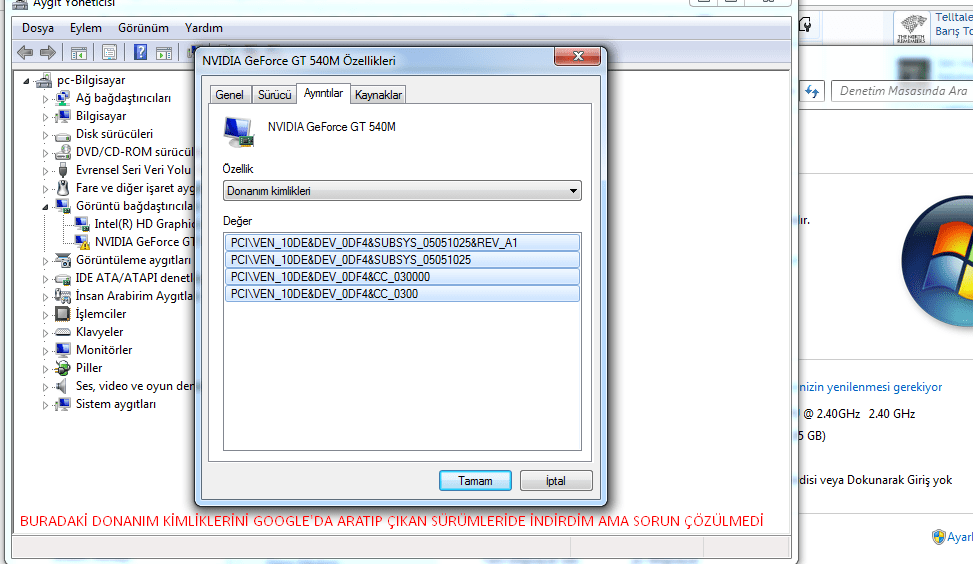The height and width of the screenshot is (564, 973).
Task: Expand the İşlemciler node
Action: click(x=45, y=315)
